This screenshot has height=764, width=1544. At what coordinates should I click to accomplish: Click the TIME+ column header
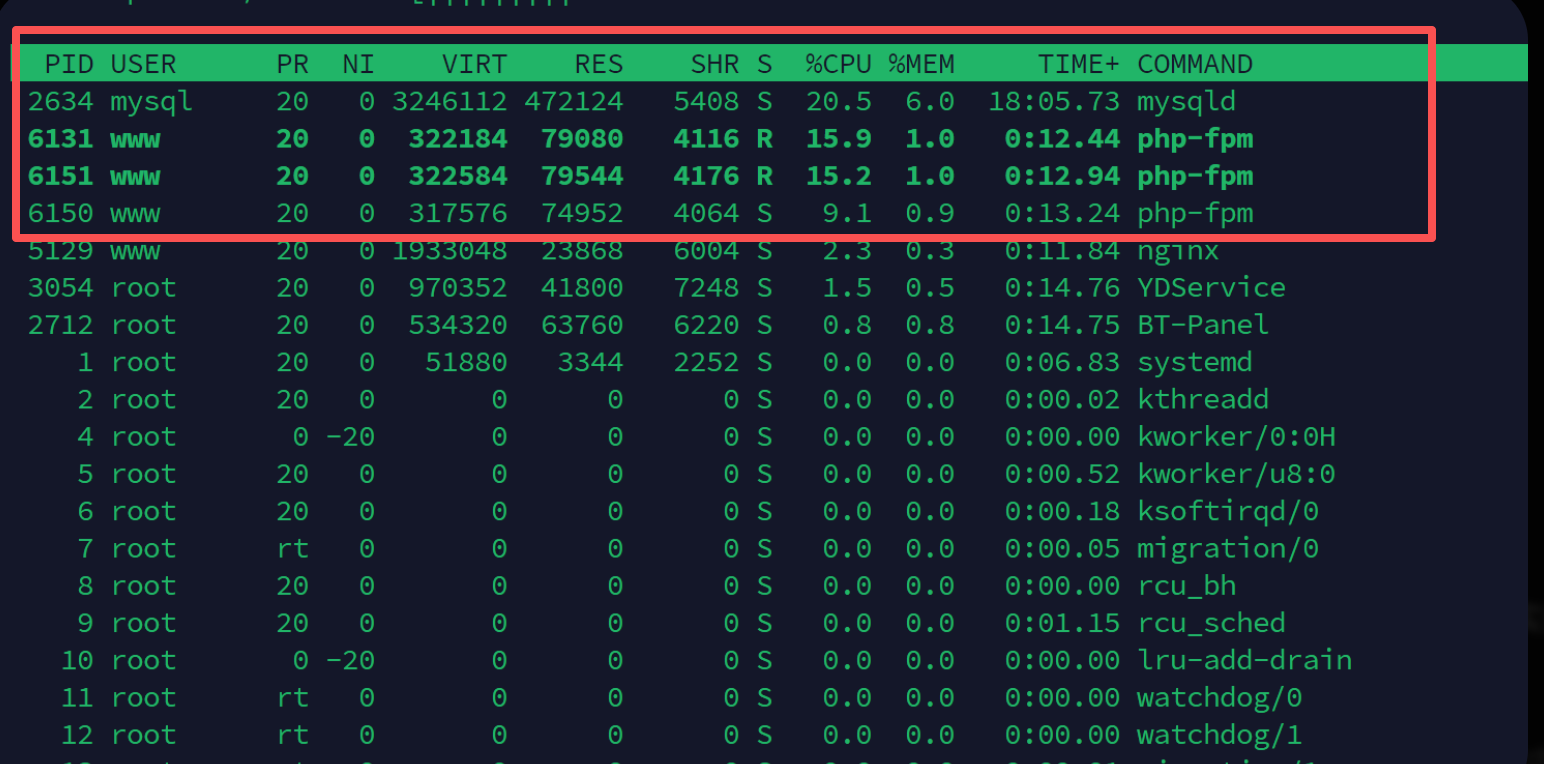point(1078,64)
